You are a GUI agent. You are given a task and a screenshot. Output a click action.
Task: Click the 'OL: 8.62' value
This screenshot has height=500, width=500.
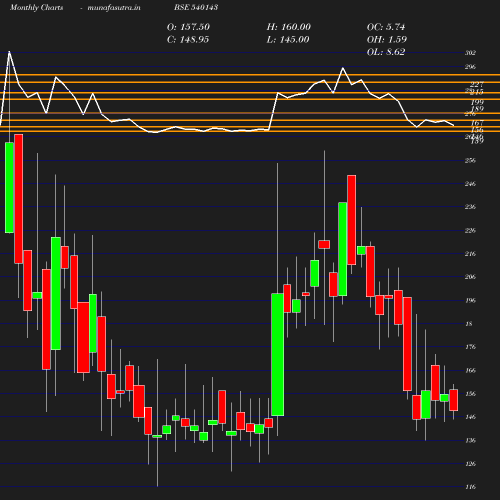(x=386, y=52)
